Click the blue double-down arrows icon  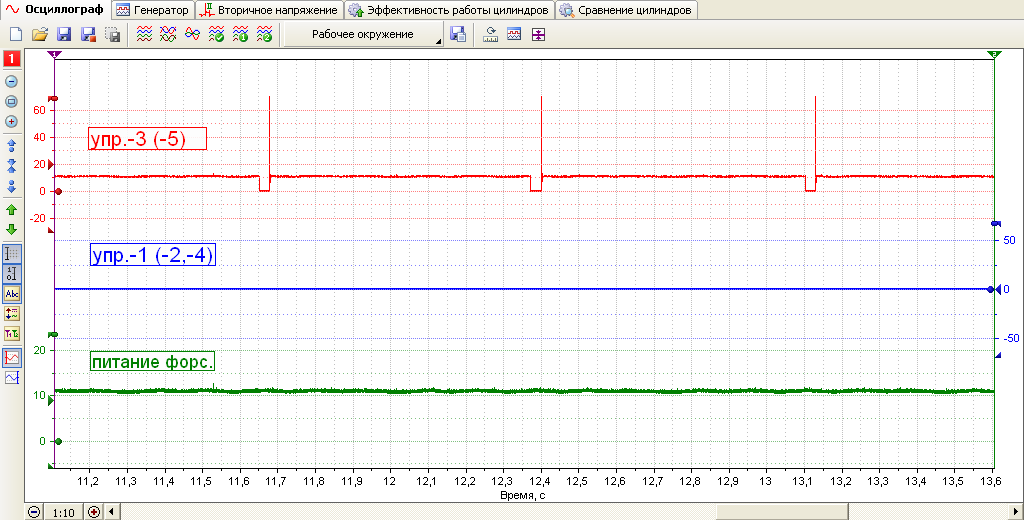[11, 187]
